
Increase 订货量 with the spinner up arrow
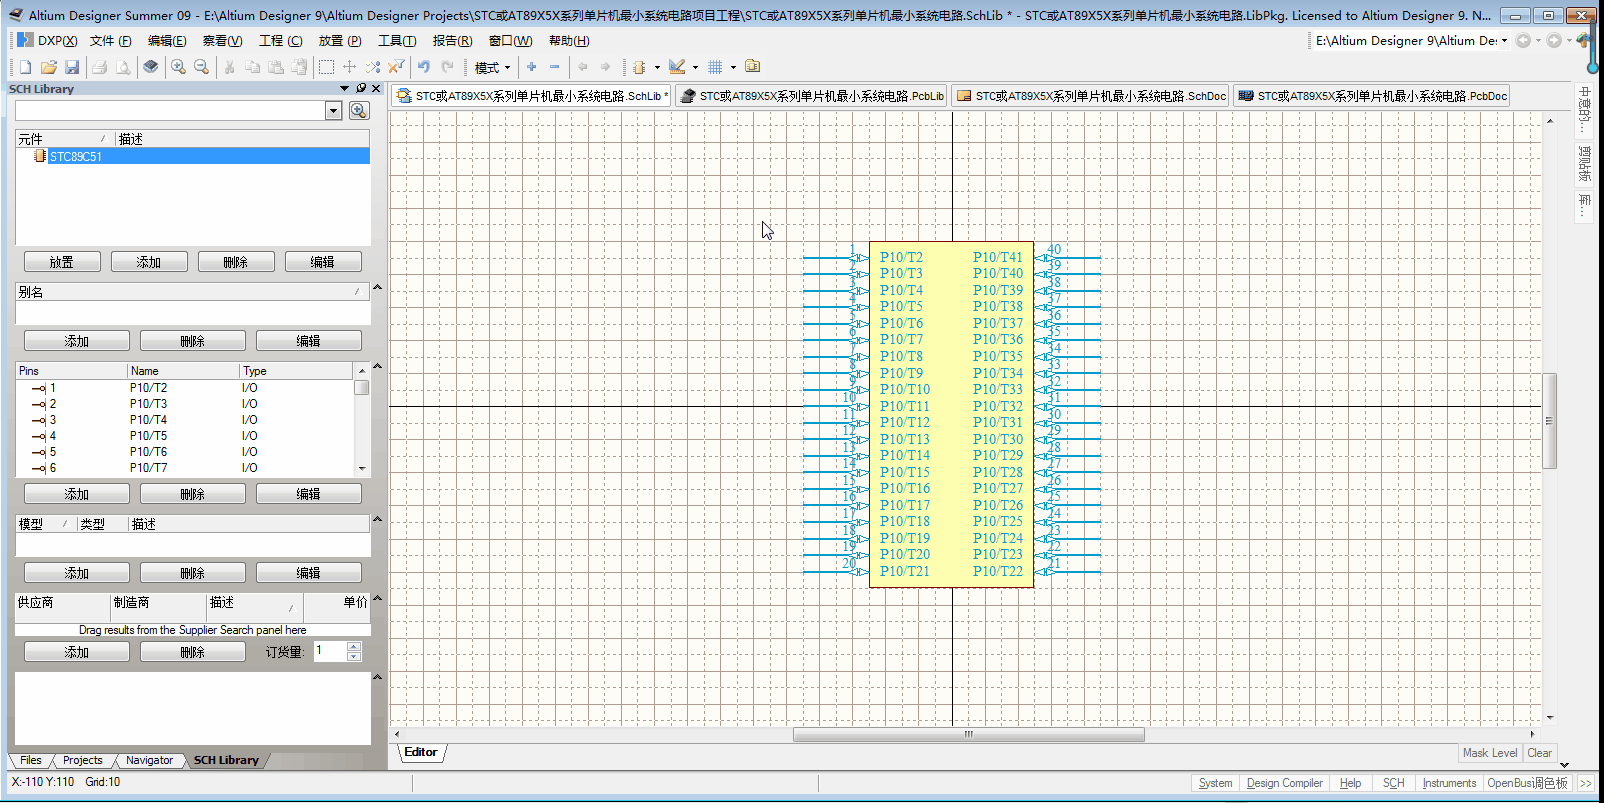click(354, 646)
